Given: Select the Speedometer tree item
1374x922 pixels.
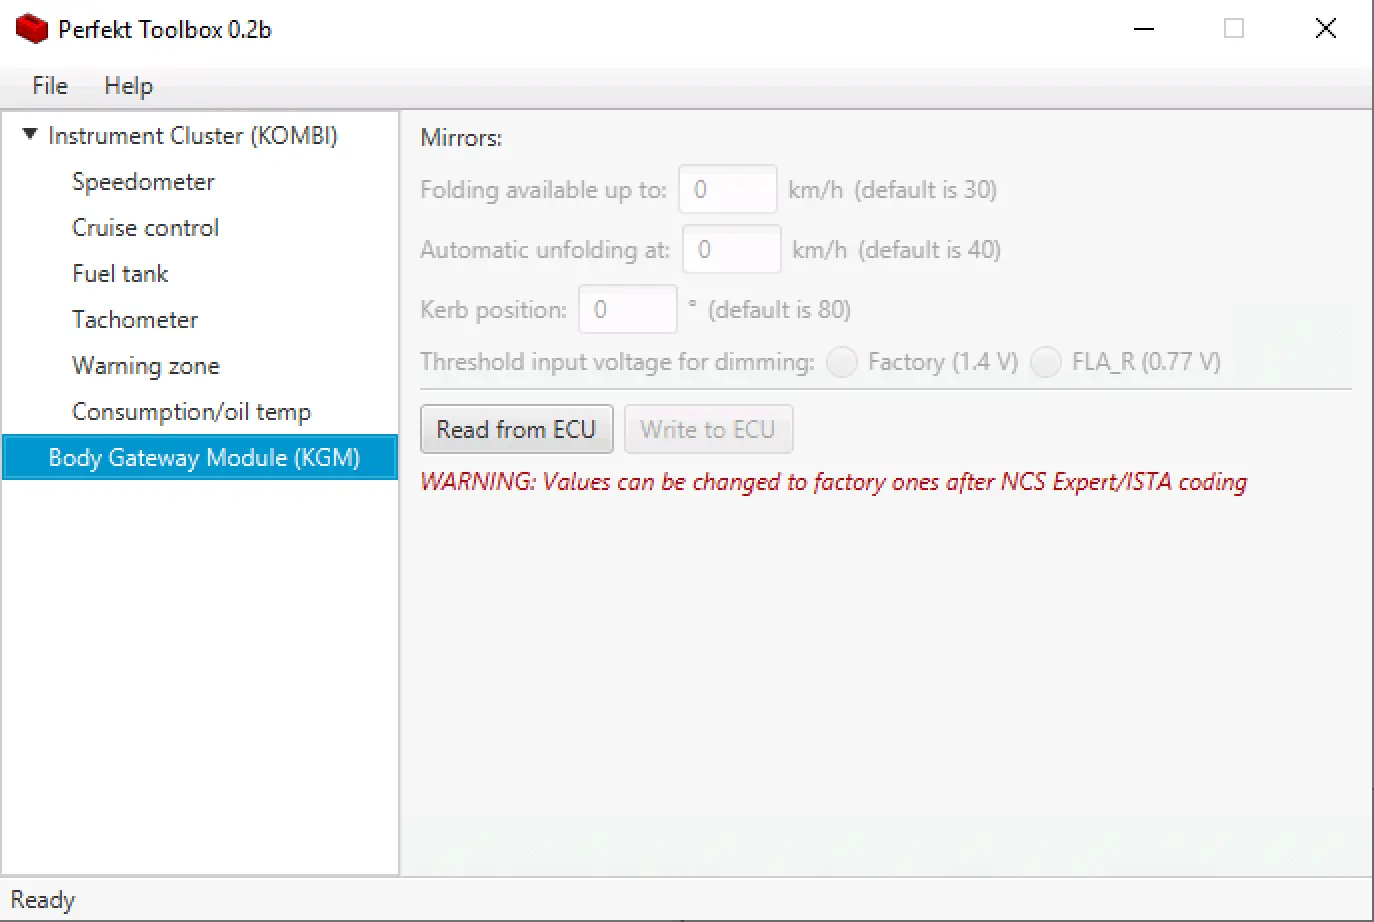Looking at the screenshot, I should pyautogui.click(x=143, y=182).
